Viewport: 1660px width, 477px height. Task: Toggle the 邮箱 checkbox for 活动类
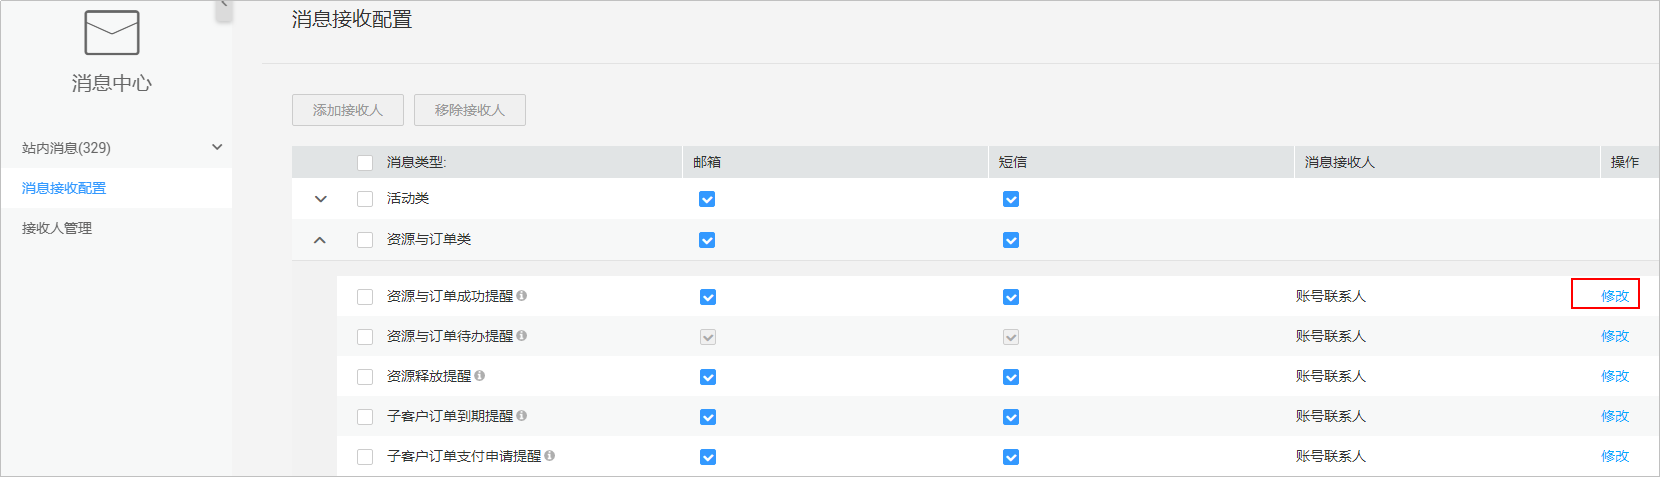click(707, 199)
